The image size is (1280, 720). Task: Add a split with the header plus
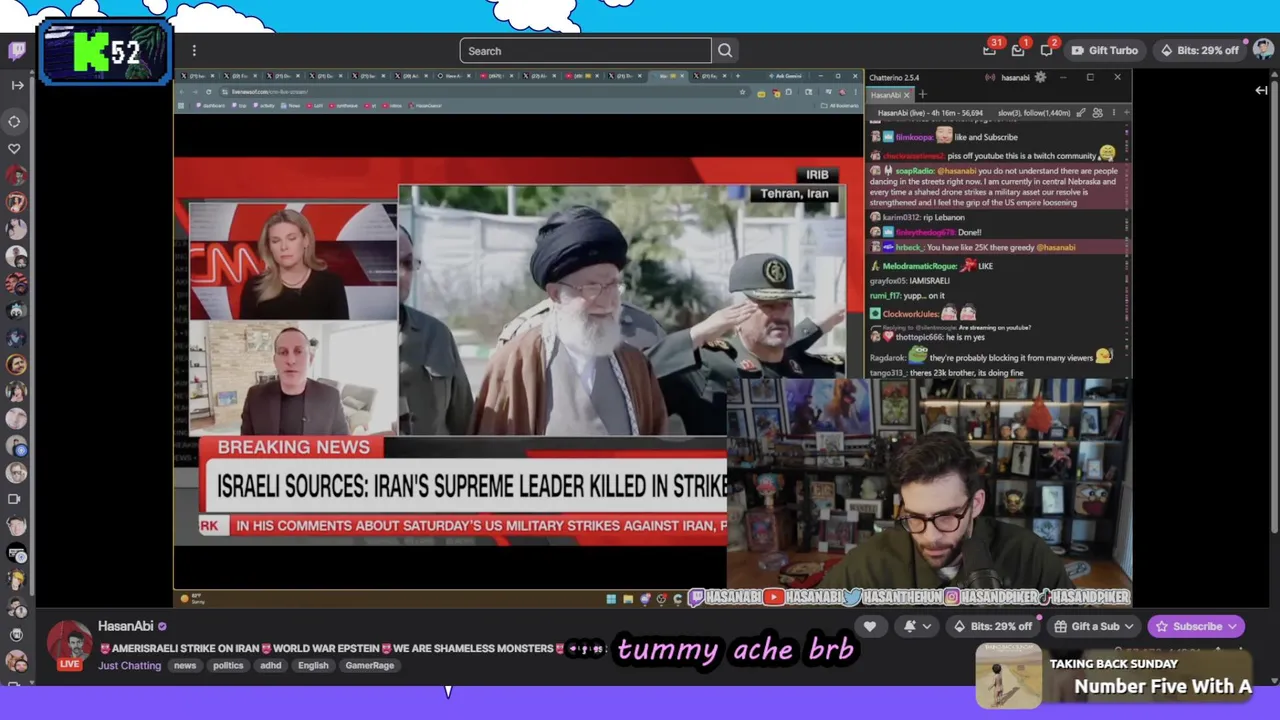(x=1126, y=113)
